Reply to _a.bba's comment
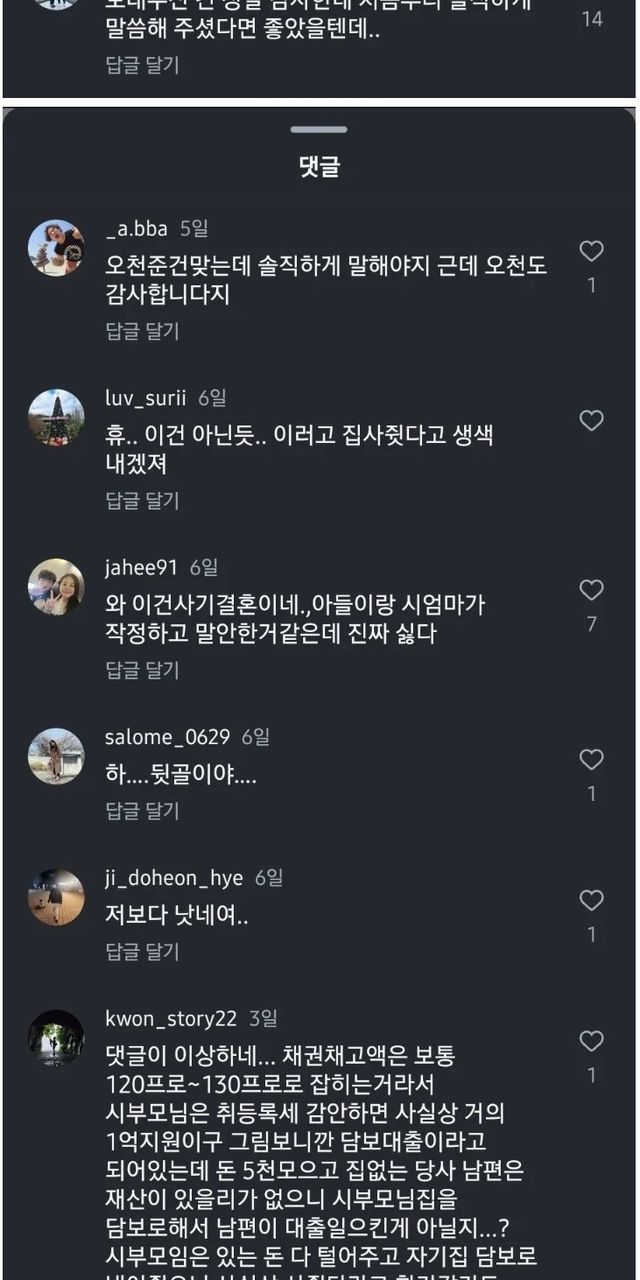The width and height of the screenshot is (640, 1280). click(x=142, y=331)
